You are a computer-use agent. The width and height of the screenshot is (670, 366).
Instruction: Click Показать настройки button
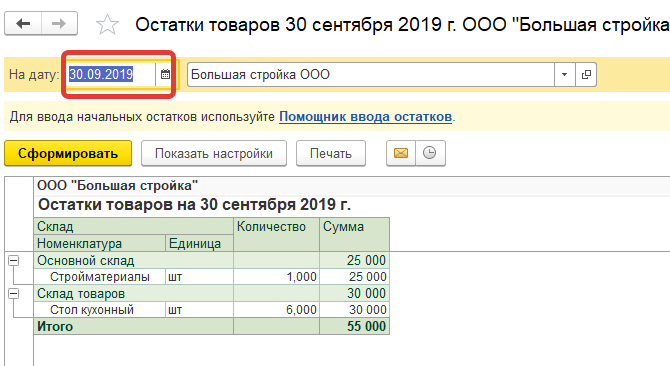click(214, 153)
